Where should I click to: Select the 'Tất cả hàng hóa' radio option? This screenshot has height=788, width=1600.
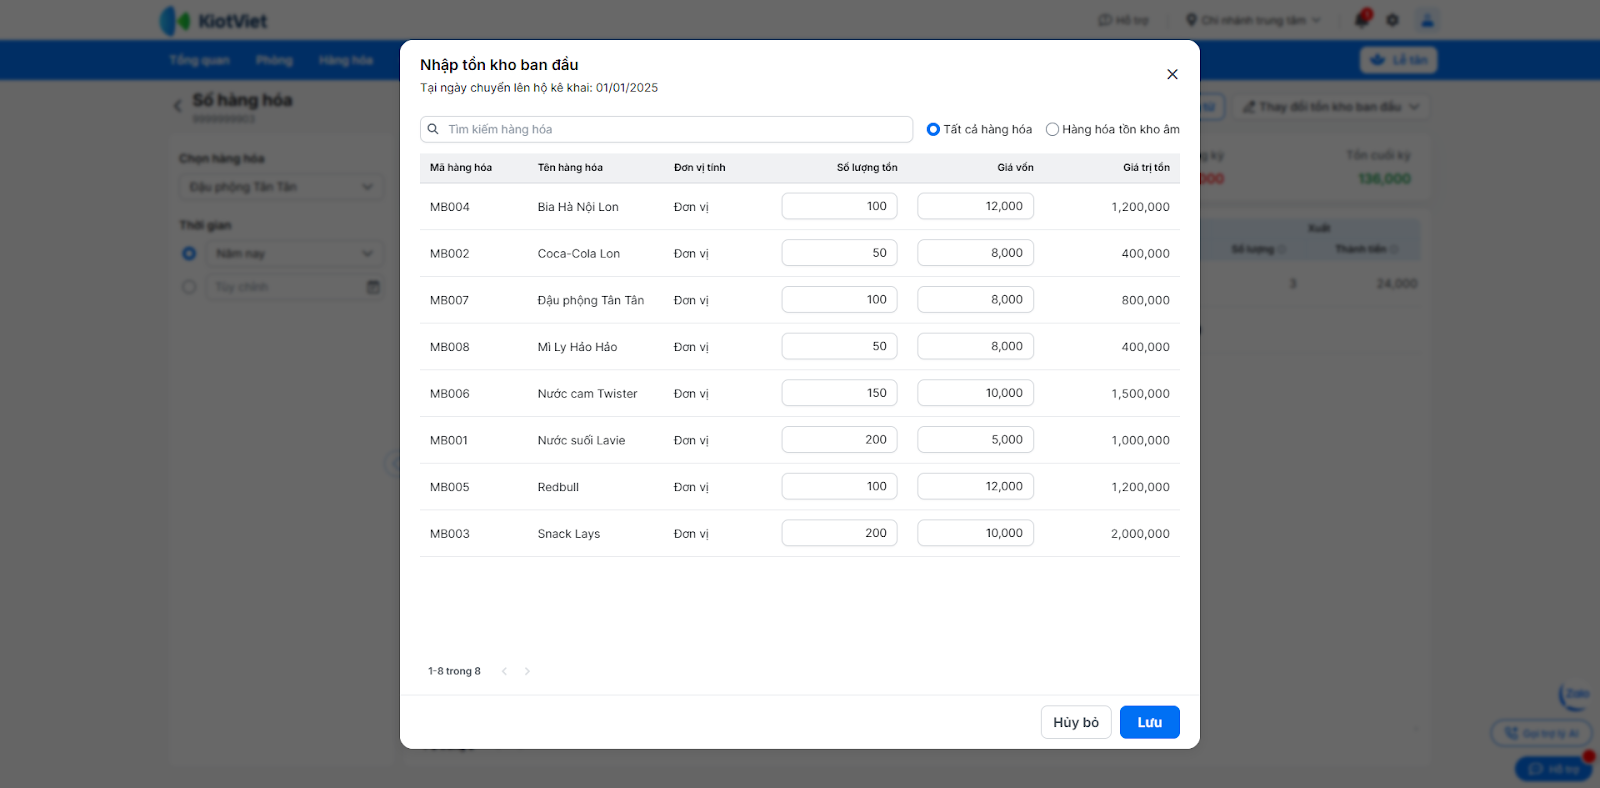[933, 129]
